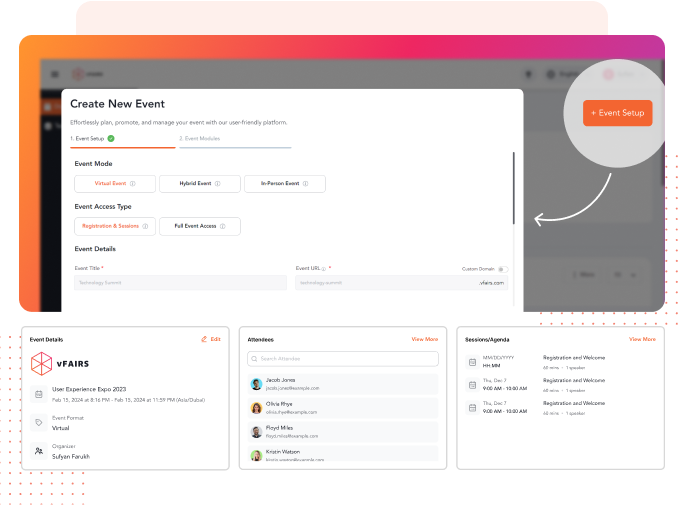
Task: Select the Hybrid Event mode
Action: [x=200, y=184]
